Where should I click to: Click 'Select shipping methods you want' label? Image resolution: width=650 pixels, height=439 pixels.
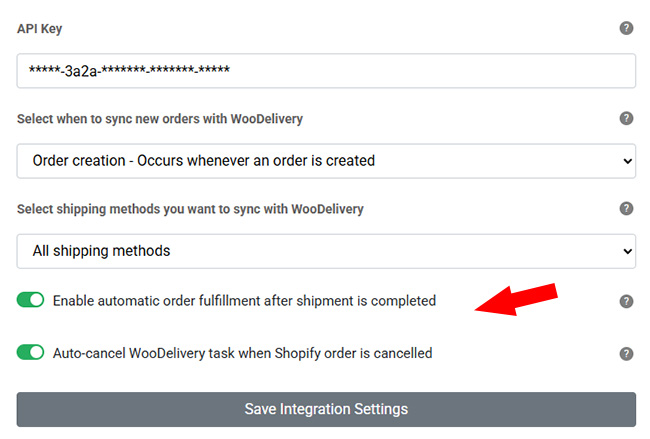pos(190,209)
